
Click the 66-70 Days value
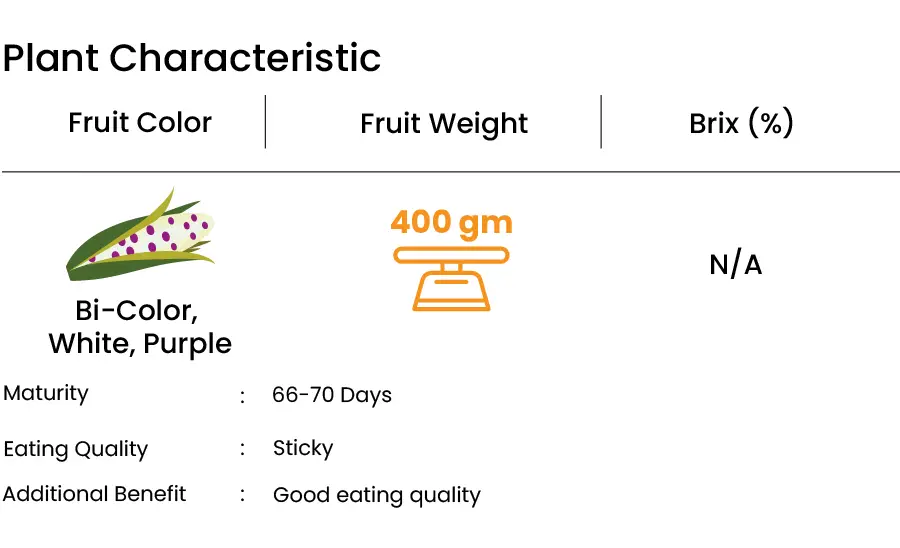tap(332, 395)
